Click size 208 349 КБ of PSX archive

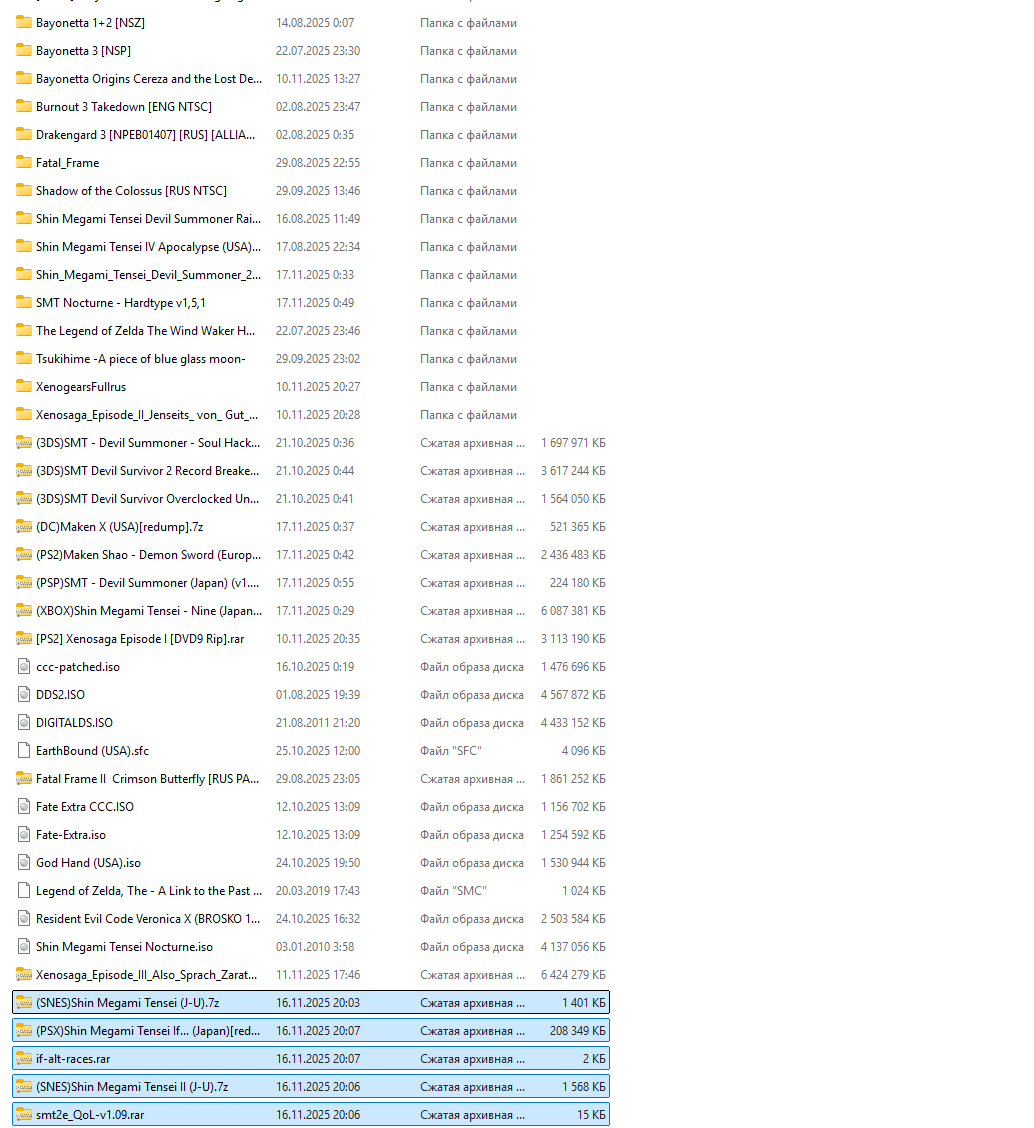[x=578, y=1031]
